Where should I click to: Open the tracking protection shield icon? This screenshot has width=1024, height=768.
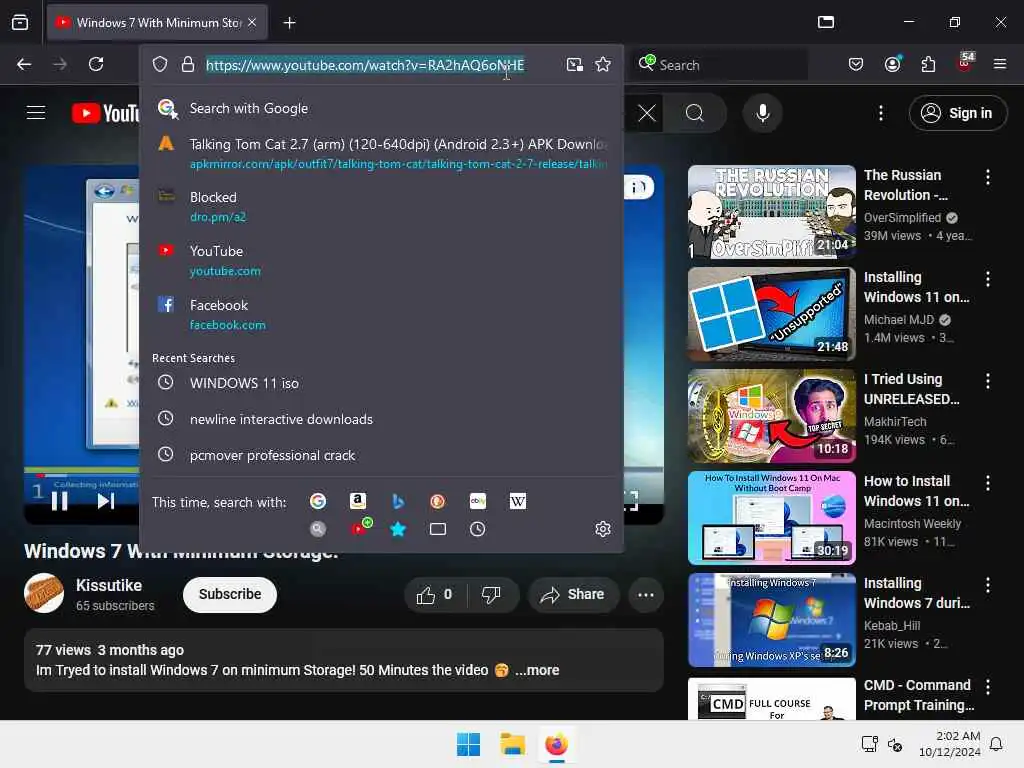tap(160, 64)
